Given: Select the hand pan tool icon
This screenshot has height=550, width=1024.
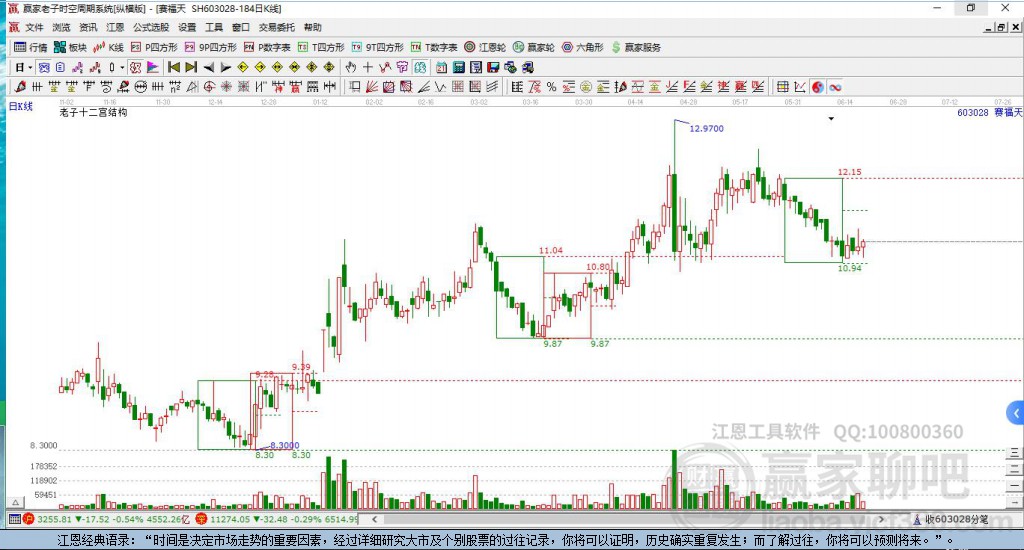Looking at the screenshot, I should (351, 67).
